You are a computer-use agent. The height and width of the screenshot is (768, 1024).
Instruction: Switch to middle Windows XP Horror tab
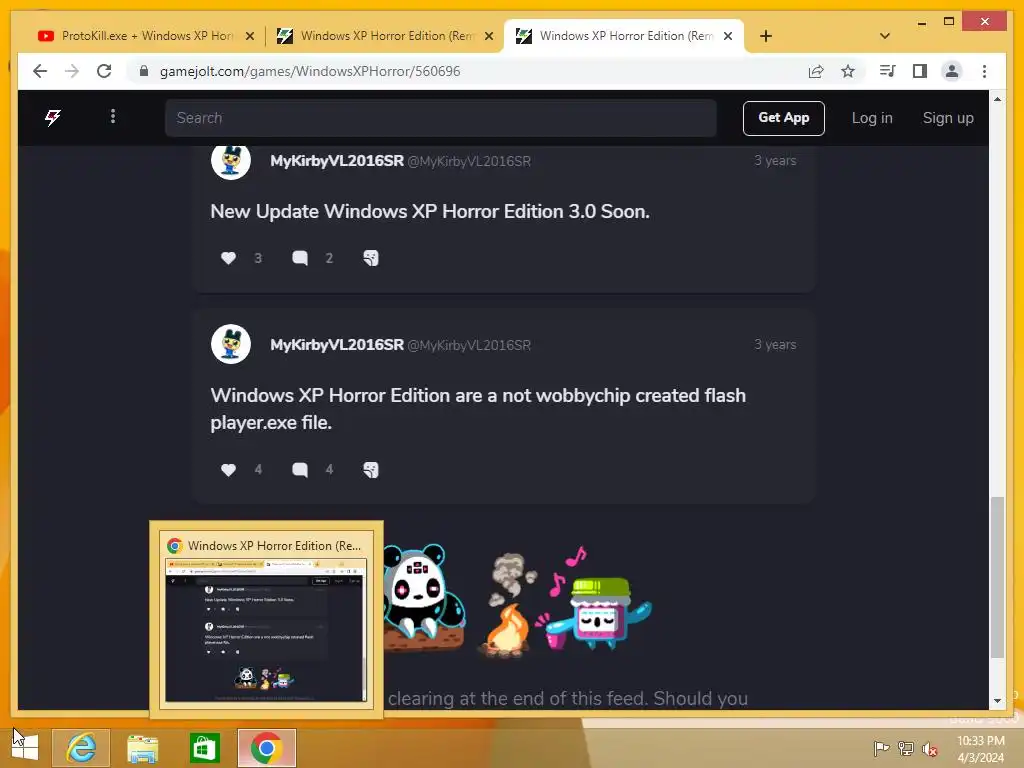coord(385,36)
